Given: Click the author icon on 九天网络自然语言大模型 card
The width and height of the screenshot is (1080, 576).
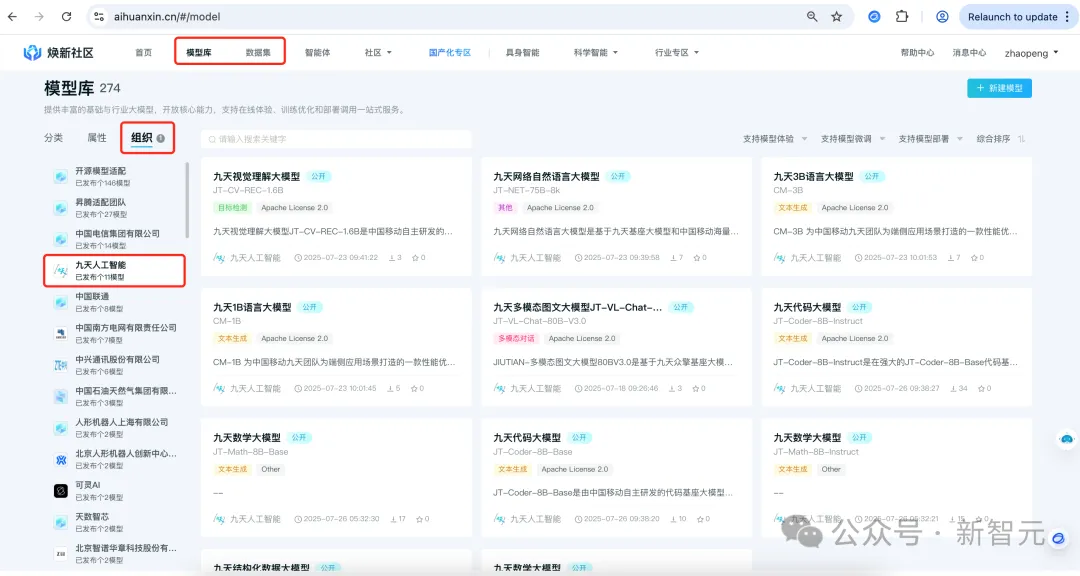Looking at the screenshot, I should click(499, 258).
